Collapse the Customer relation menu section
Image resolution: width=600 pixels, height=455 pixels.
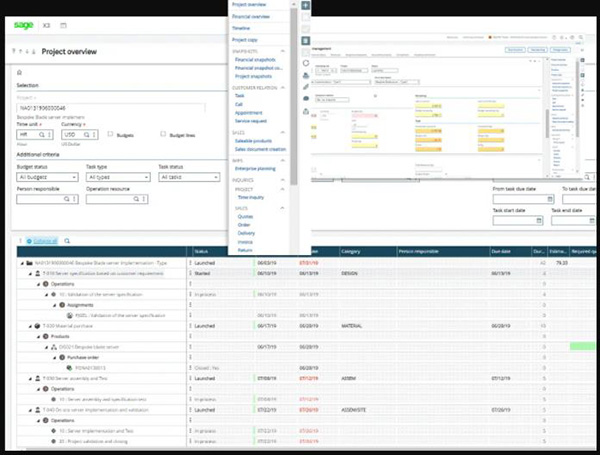(282, 88)
